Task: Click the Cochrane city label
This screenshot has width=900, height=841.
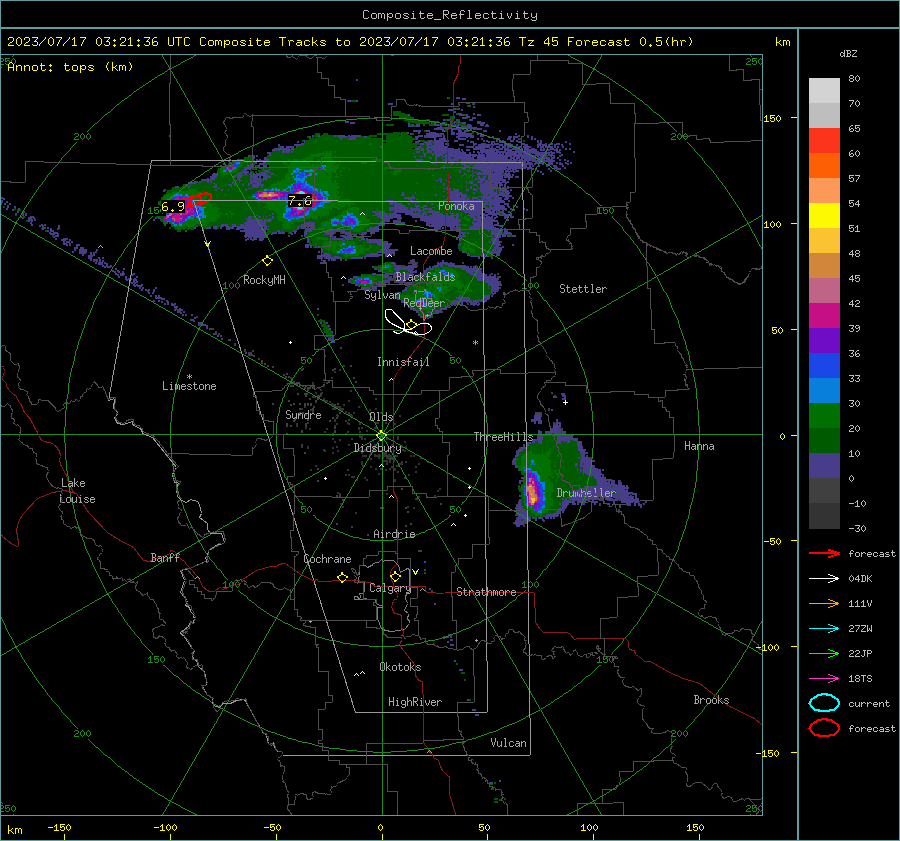Action: (x=327, y=559)
